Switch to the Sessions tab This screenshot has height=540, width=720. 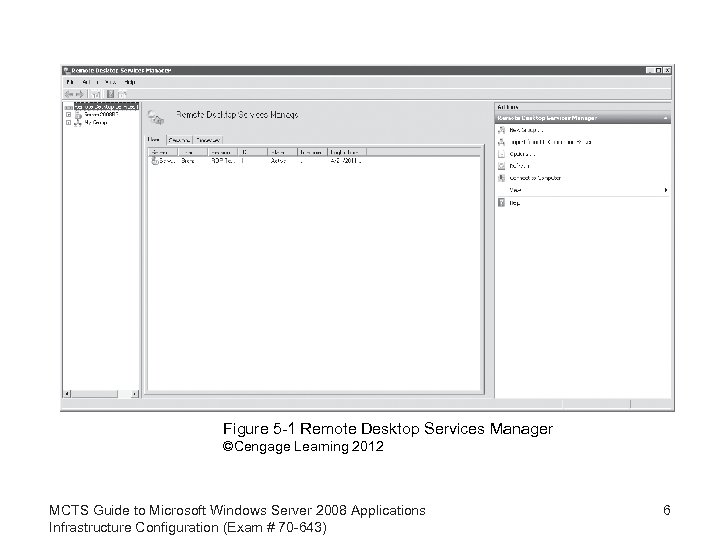tap(180, 140)
